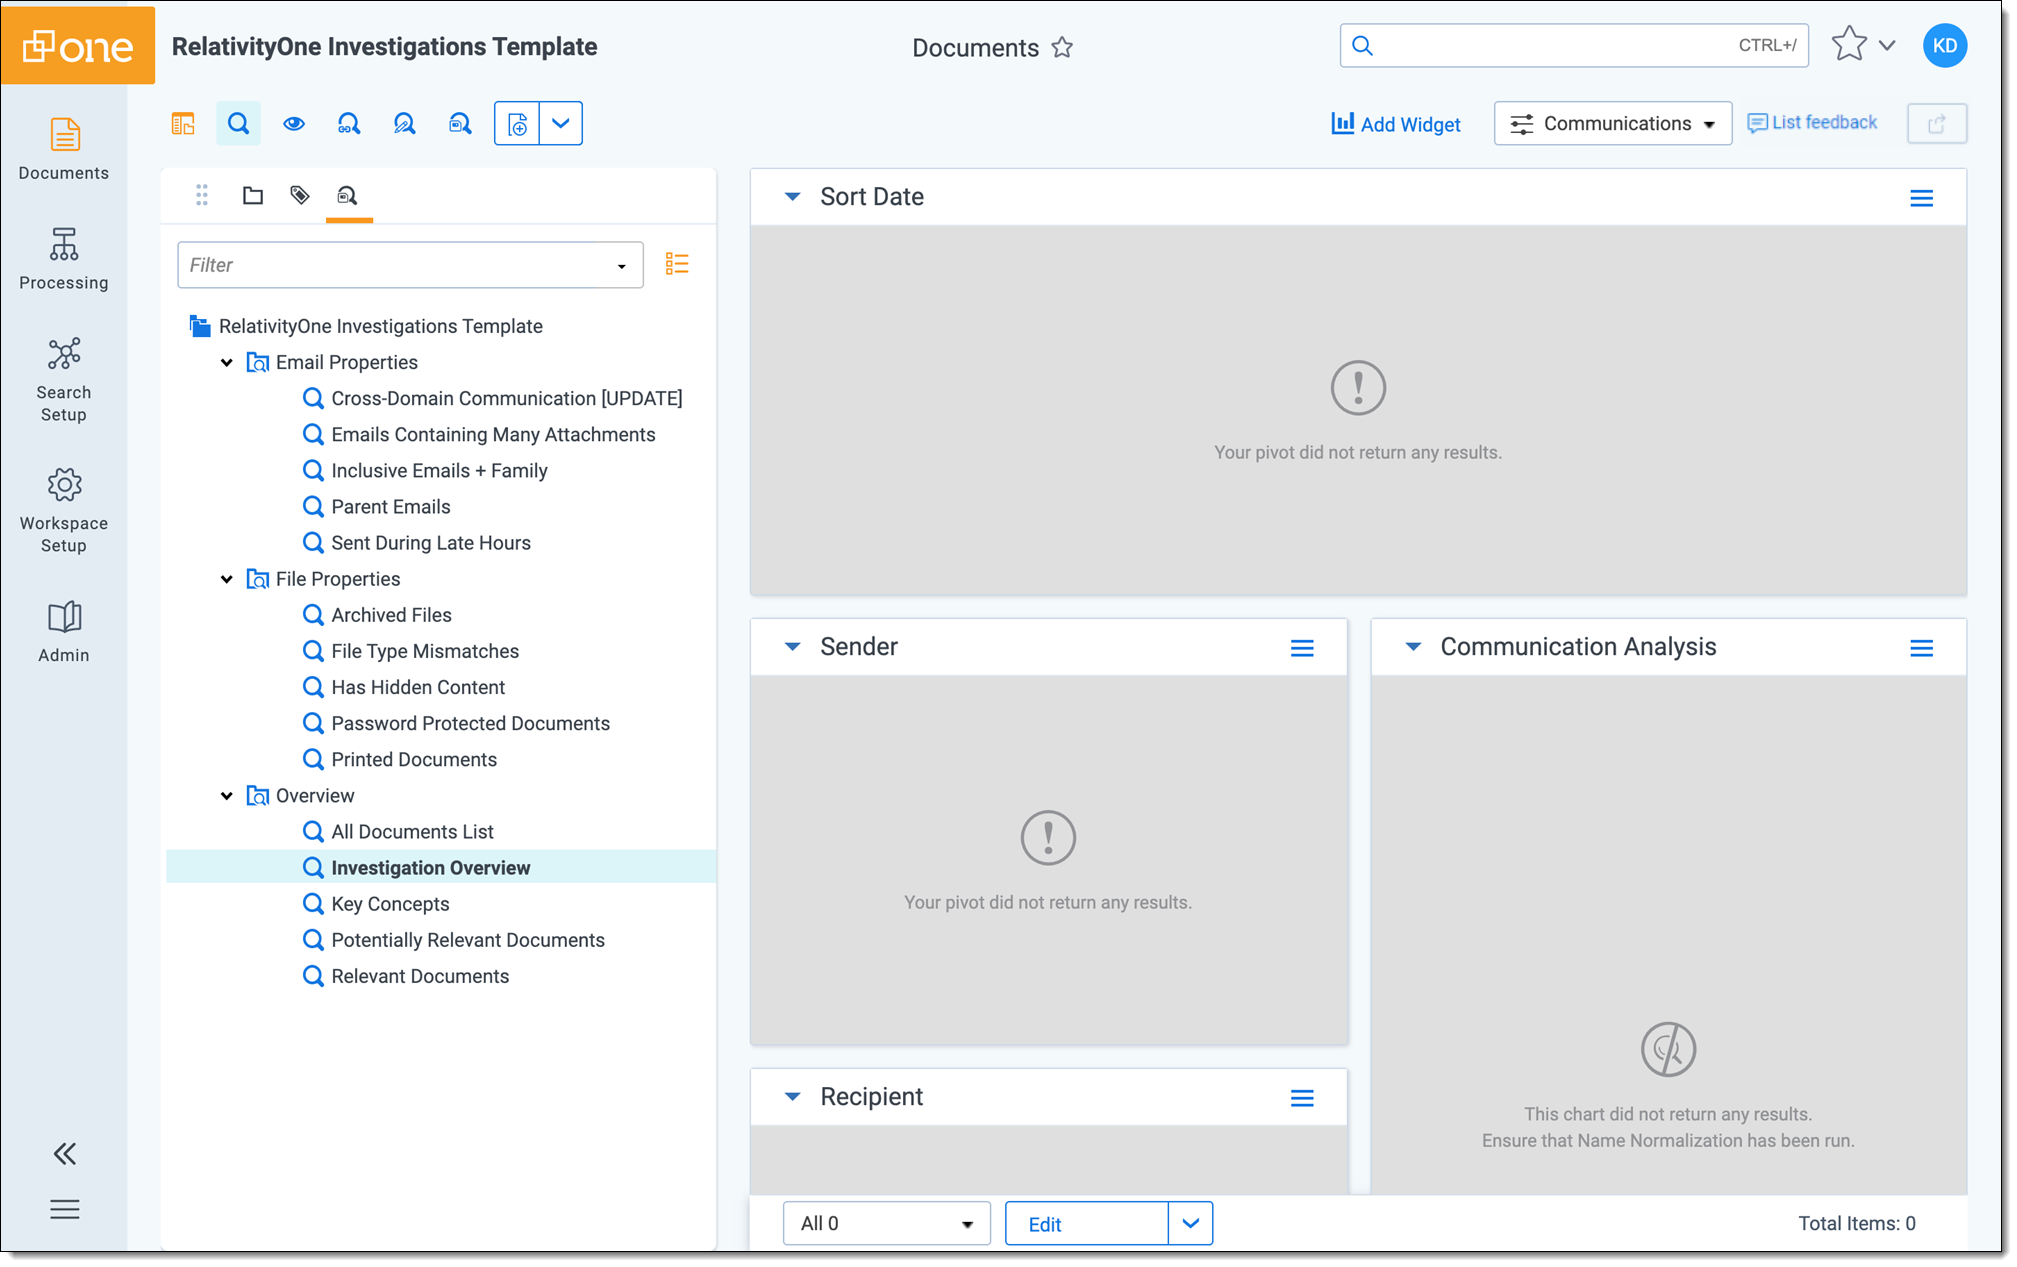Open Printed Documents saved search
The image size is (2017, 1267).
(413, 759)
